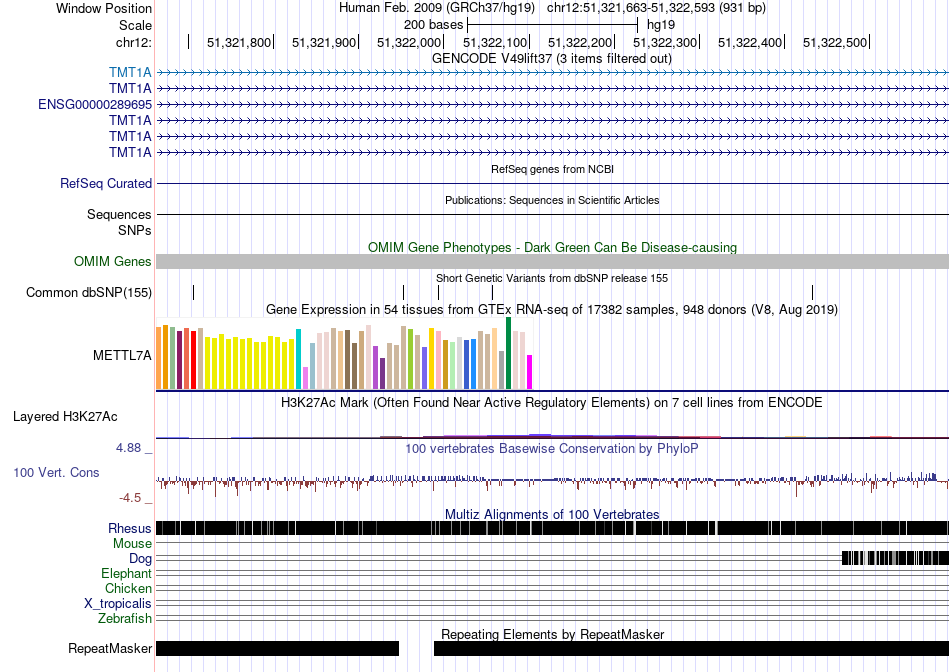Image resolution: width=950 pixels, height=672 pixels.
Task: Select the Zebrafish alignment label
Action: point(125,619)
